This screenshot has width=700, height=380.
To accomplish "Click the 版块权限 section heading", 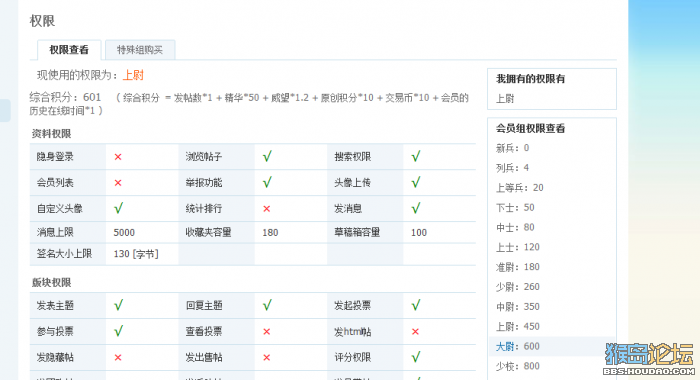I will coord(51,283).
